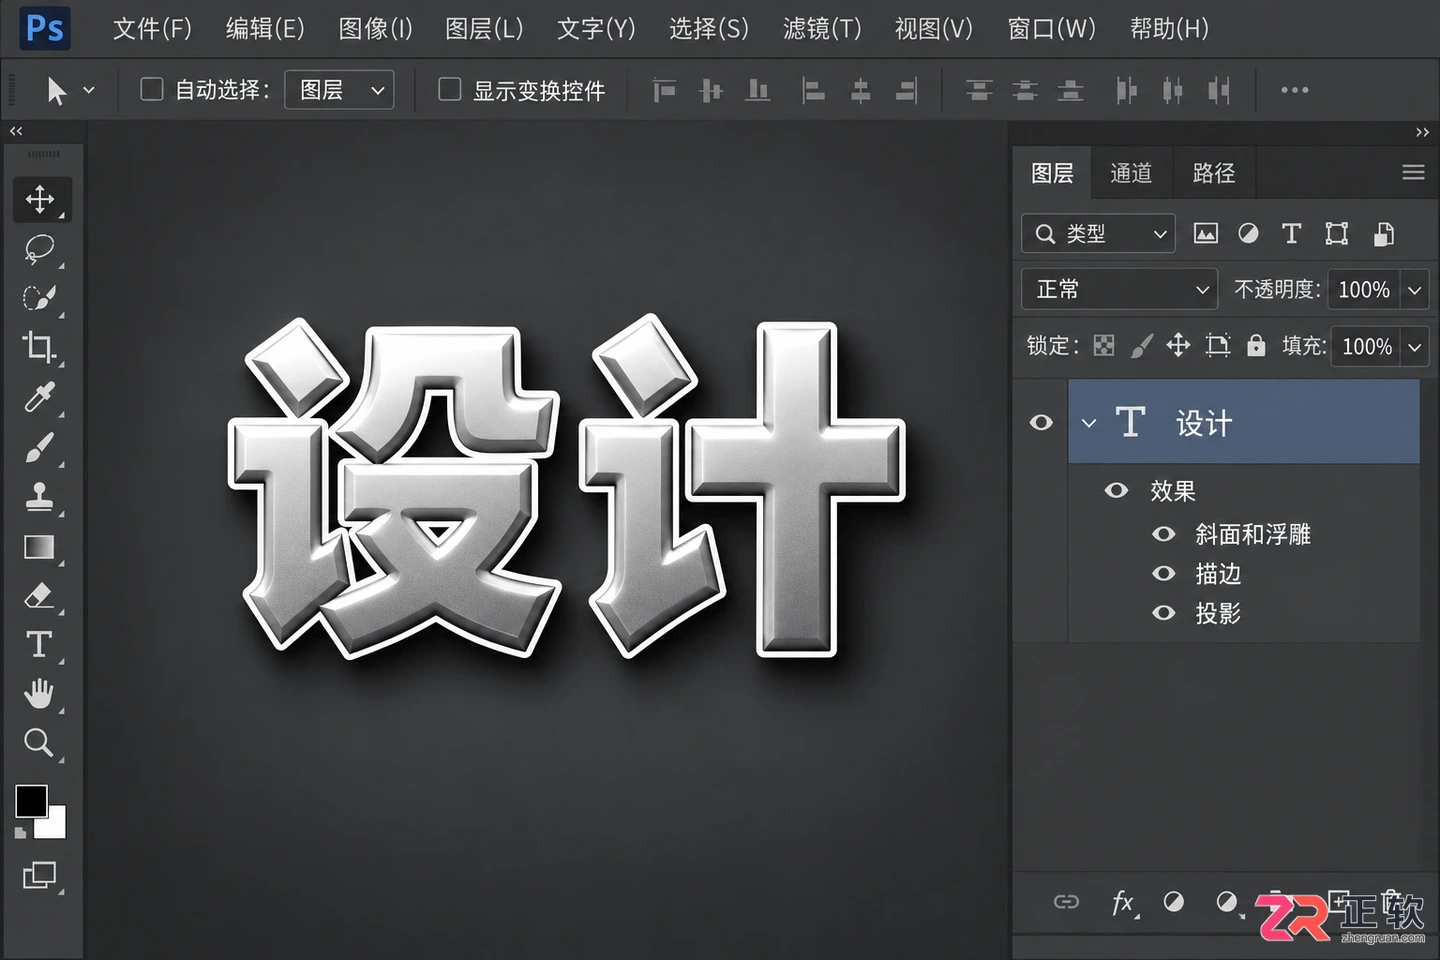Select the Crop tool

tap(39, 347)
